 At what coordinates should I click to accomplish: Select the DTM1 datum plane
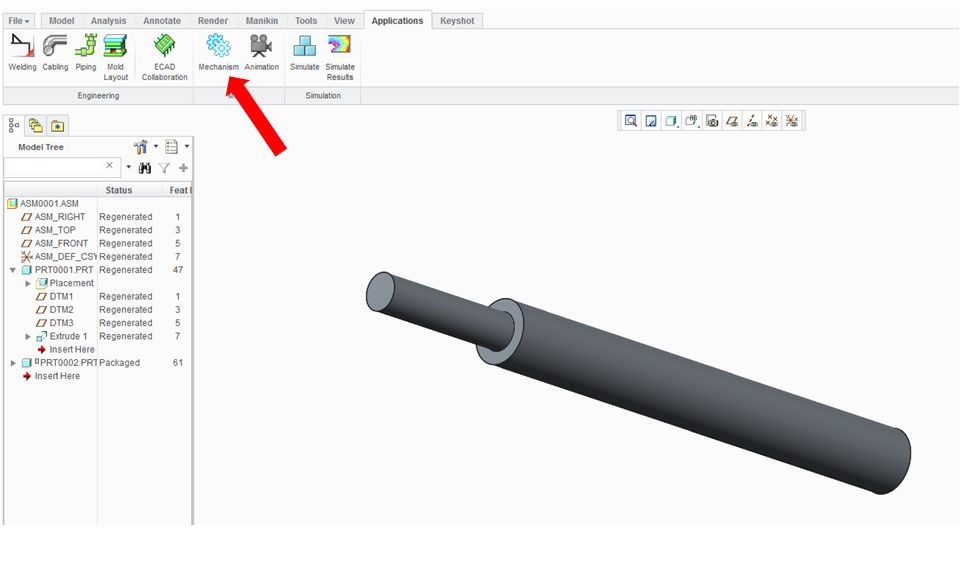tap(61, 296)
